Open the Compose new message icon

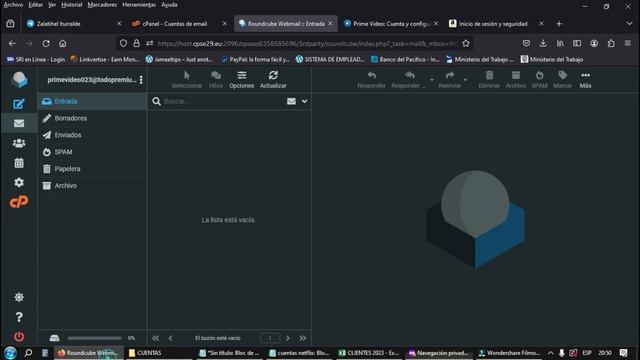19,104
